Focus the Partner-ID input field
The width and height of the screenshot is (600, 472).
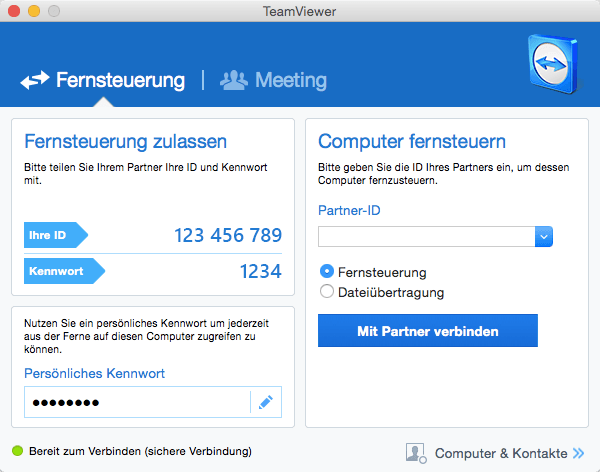click(x=426, y=237)
